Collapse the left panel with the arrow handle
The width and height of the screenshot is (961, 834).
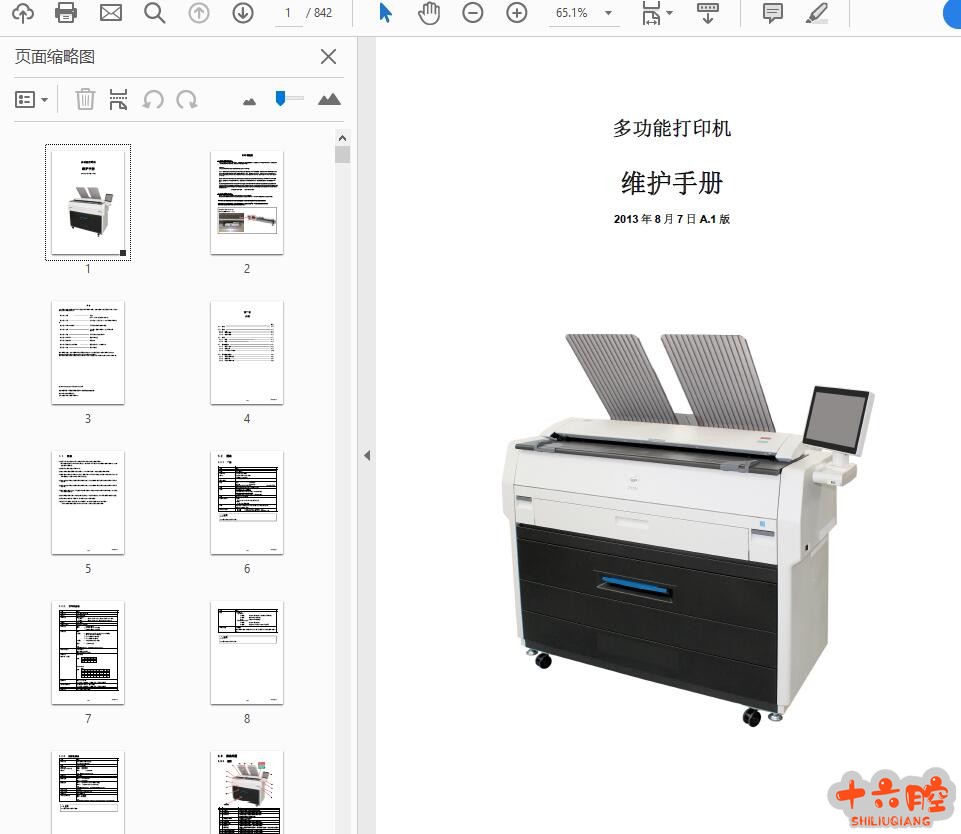(366, 455)
